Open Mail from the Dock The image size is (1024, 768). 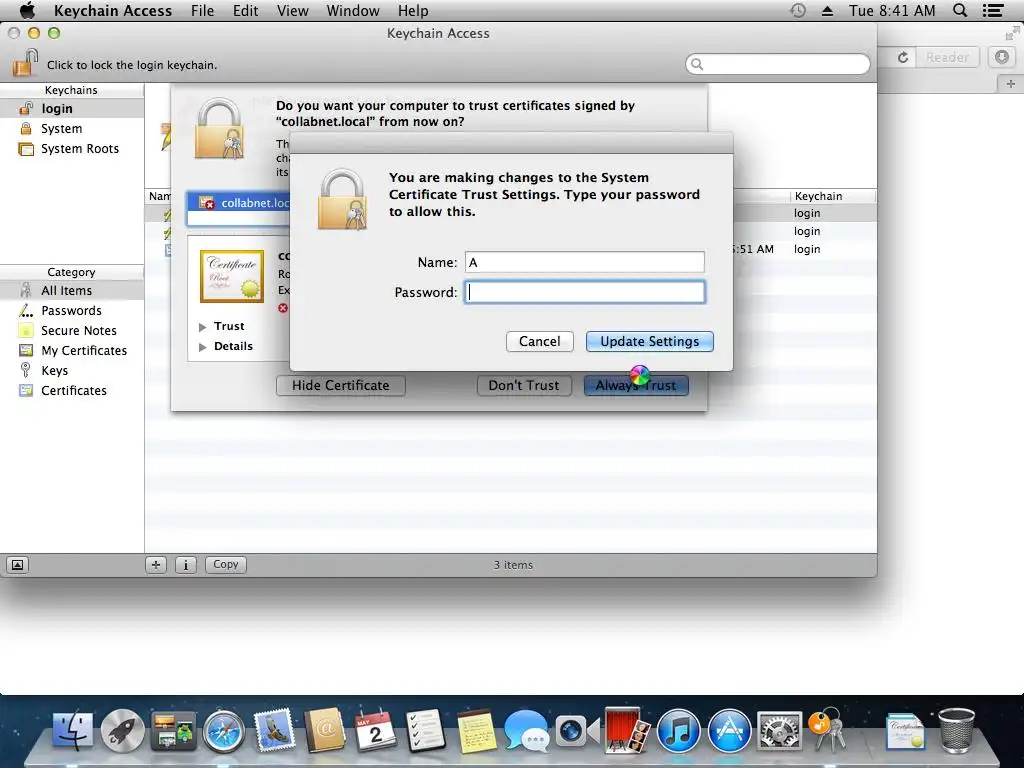click(x=274, y=728)
